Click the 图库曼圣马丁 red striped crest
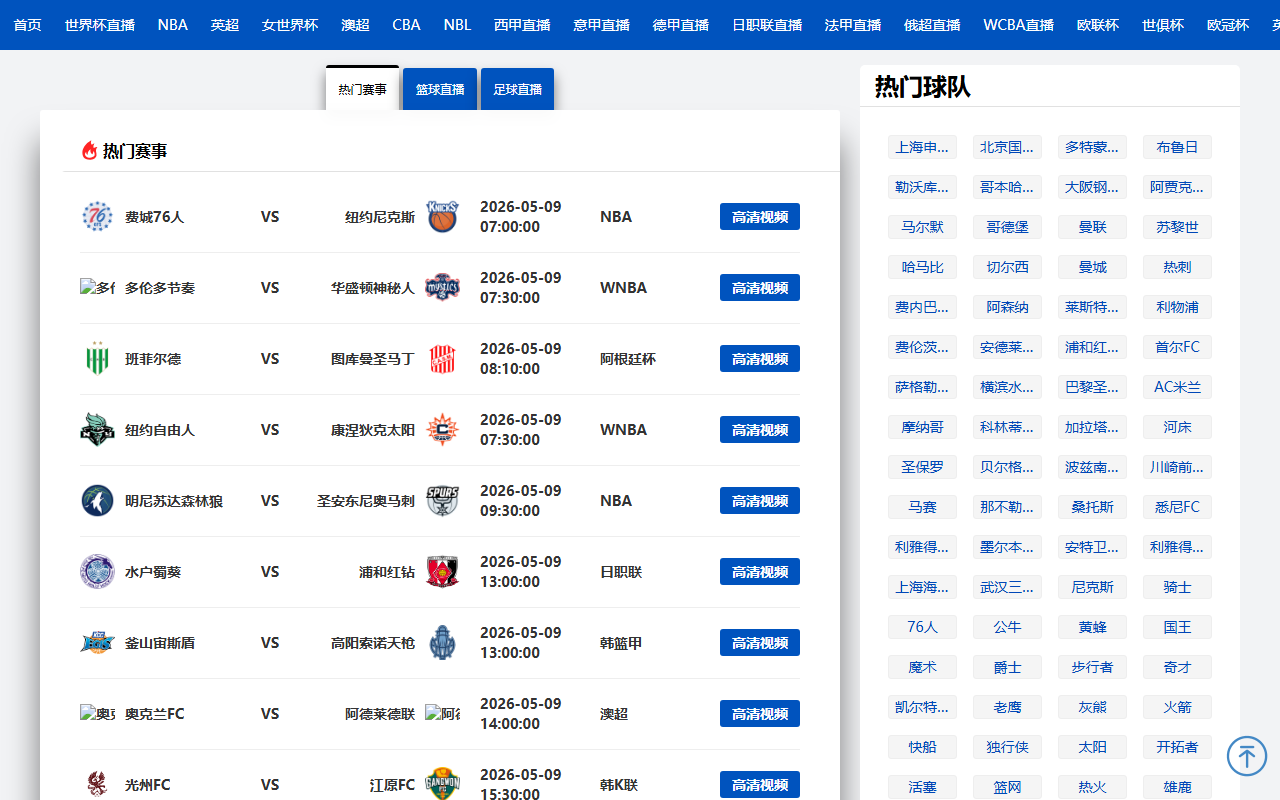Image resolution: width=1280 pixels, height=800 pixels. 442,359
